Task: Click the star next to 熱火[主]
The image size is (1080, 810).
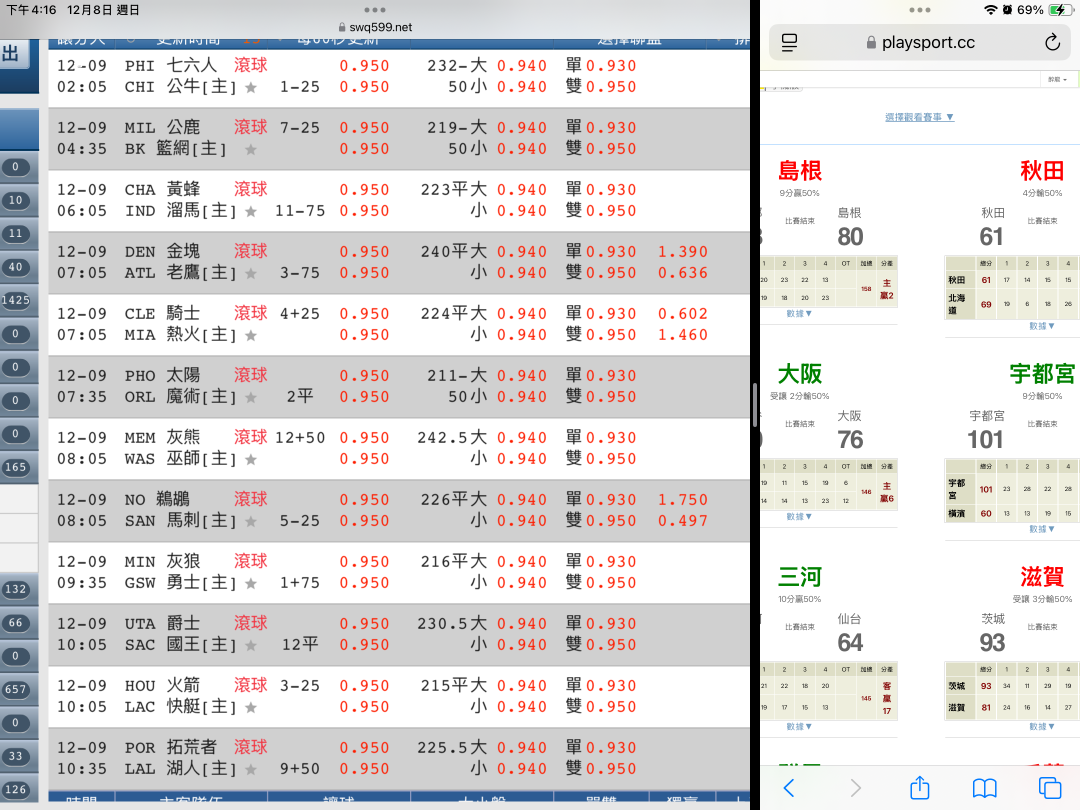Action: [x=251, y=335]
